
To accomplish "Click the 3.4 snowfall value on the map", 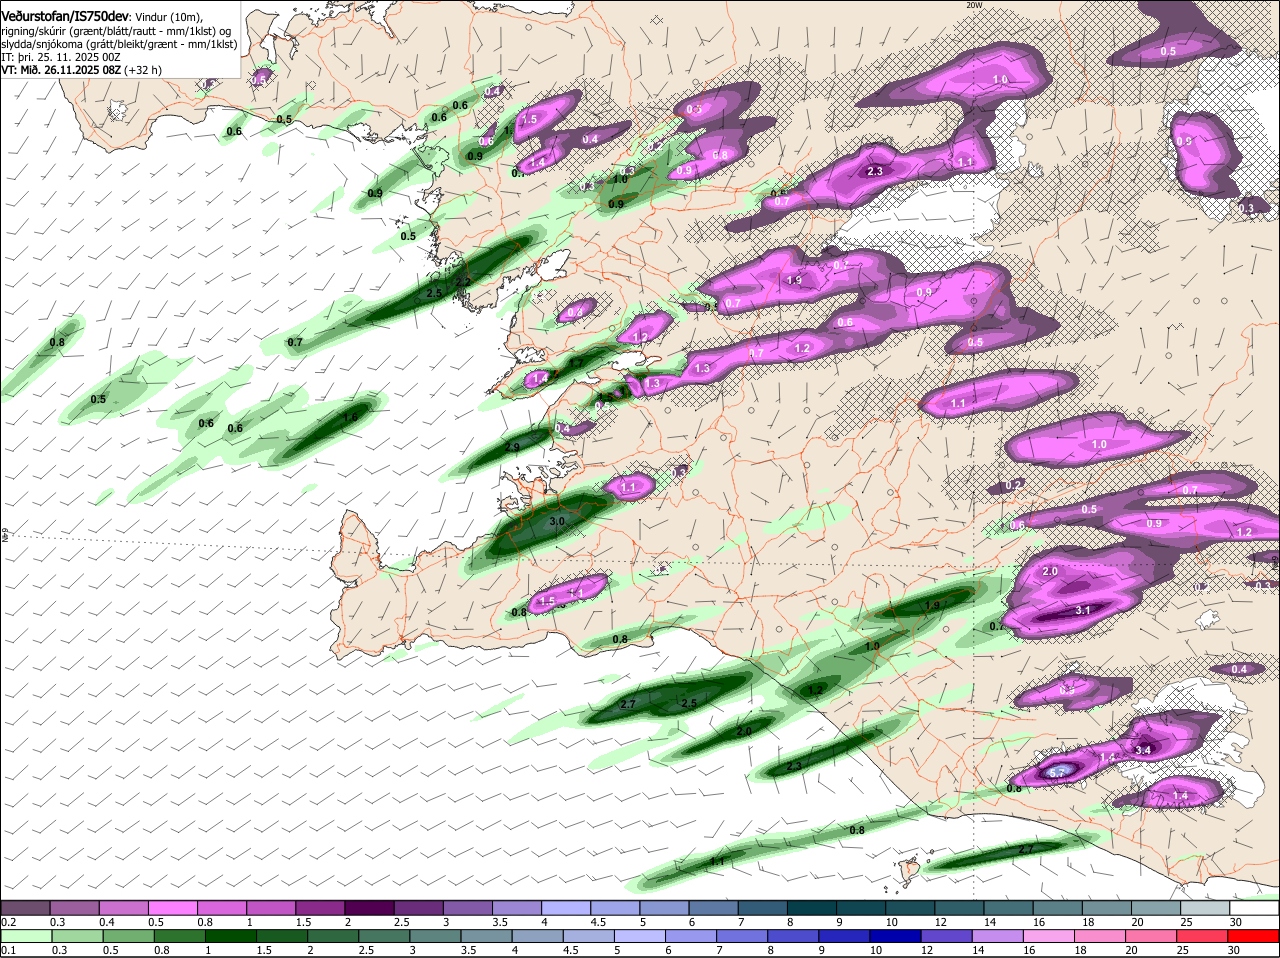I will 1145,749.
